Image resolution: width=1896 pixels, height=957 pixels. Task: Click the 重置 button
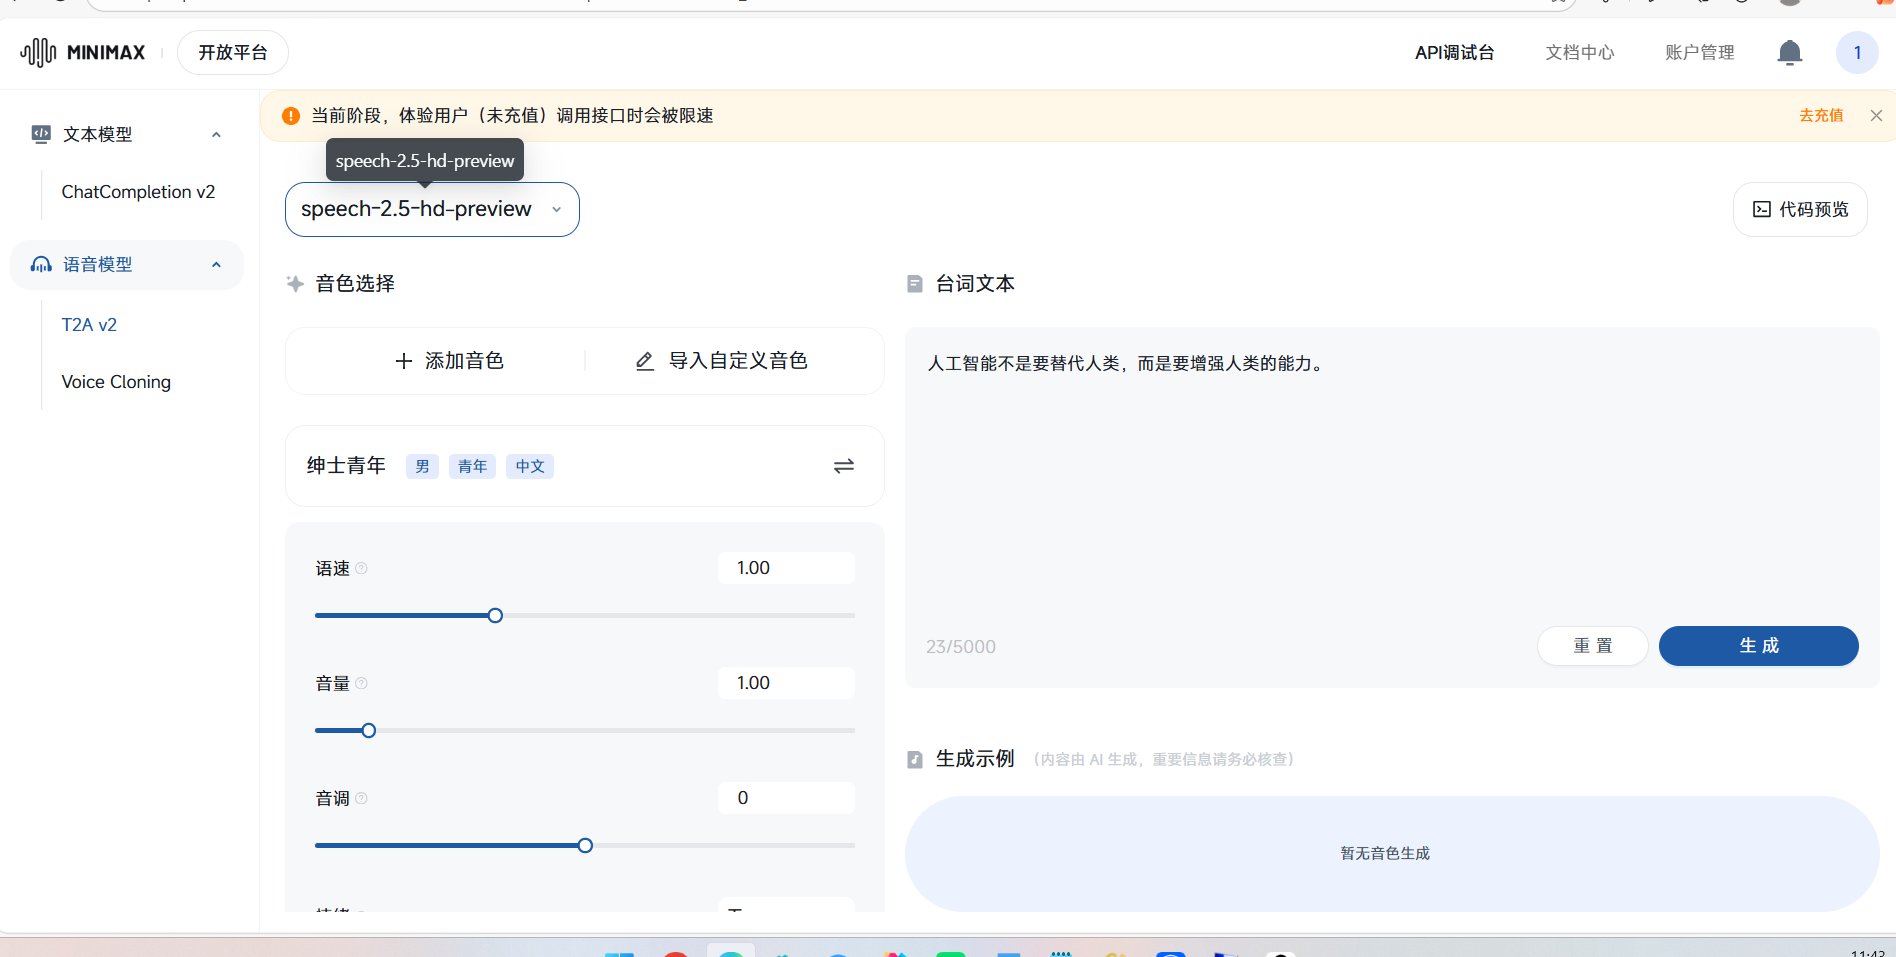point(1592,646)
